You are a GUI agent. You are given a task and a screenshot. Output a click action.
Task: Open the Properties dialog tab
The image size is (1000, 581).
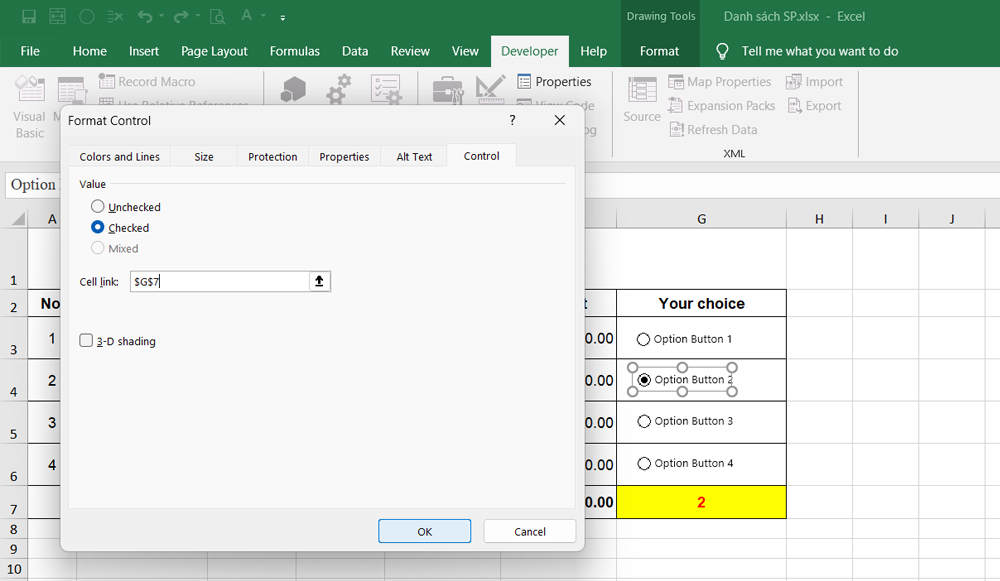tap(344, 156)
